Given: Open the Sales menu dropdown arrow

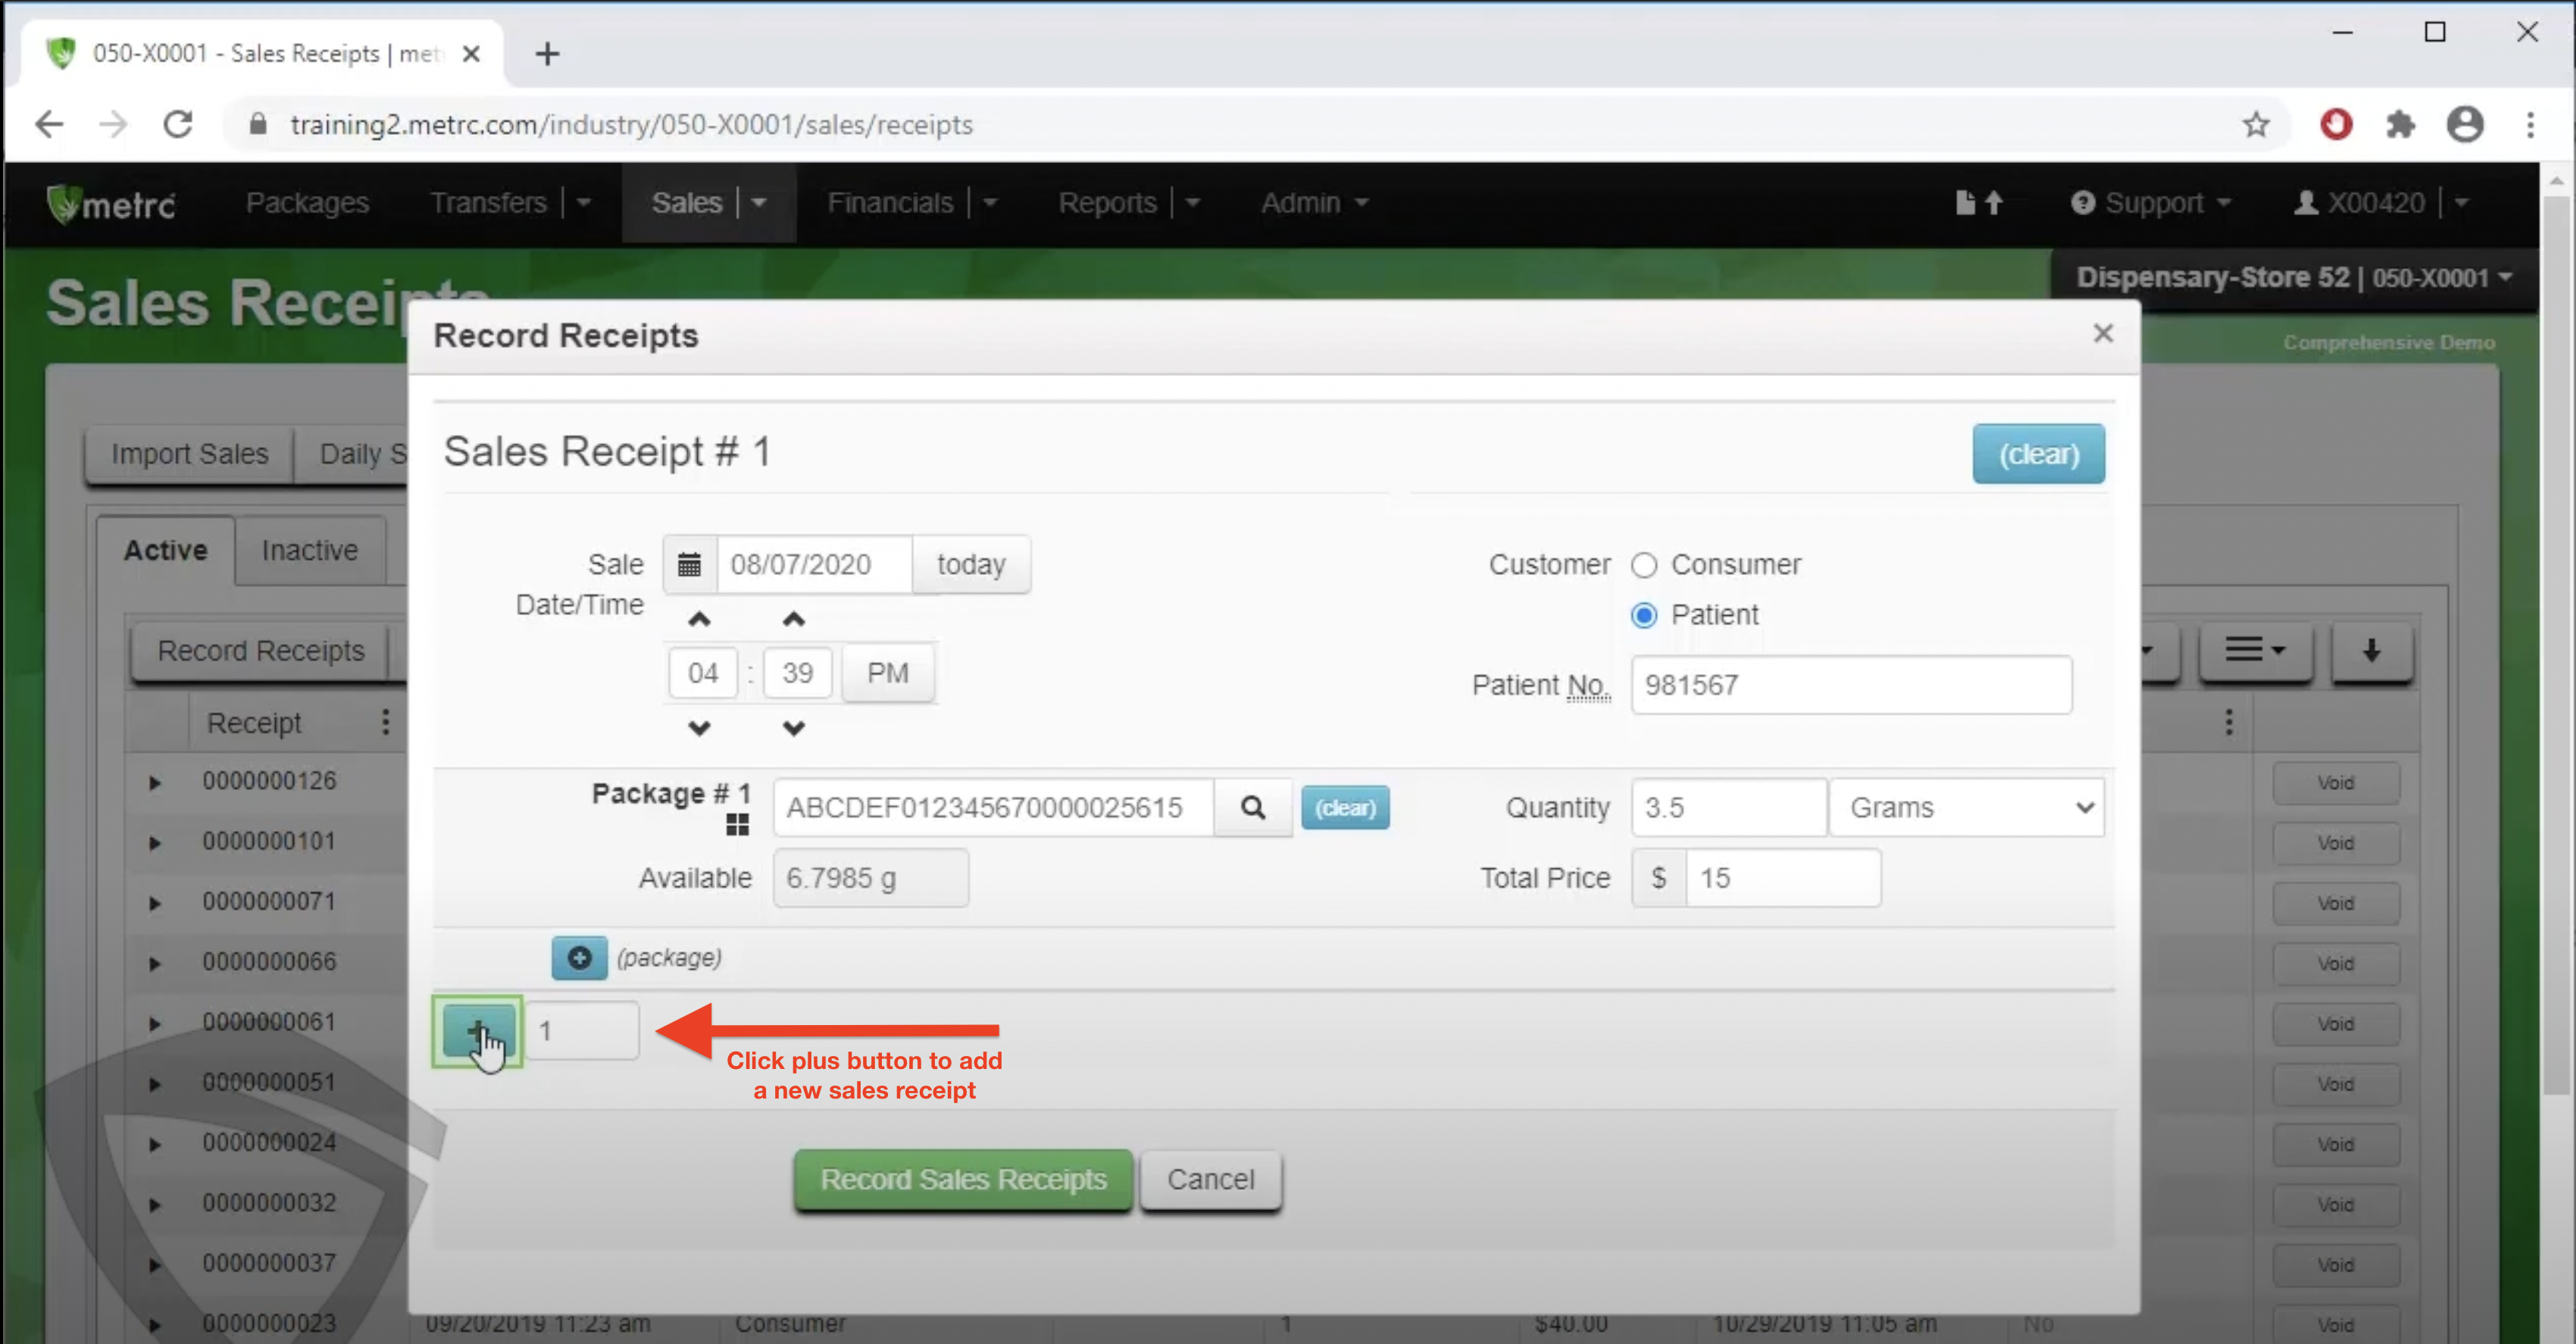Looking at the screenshot, I should point(759,203).
